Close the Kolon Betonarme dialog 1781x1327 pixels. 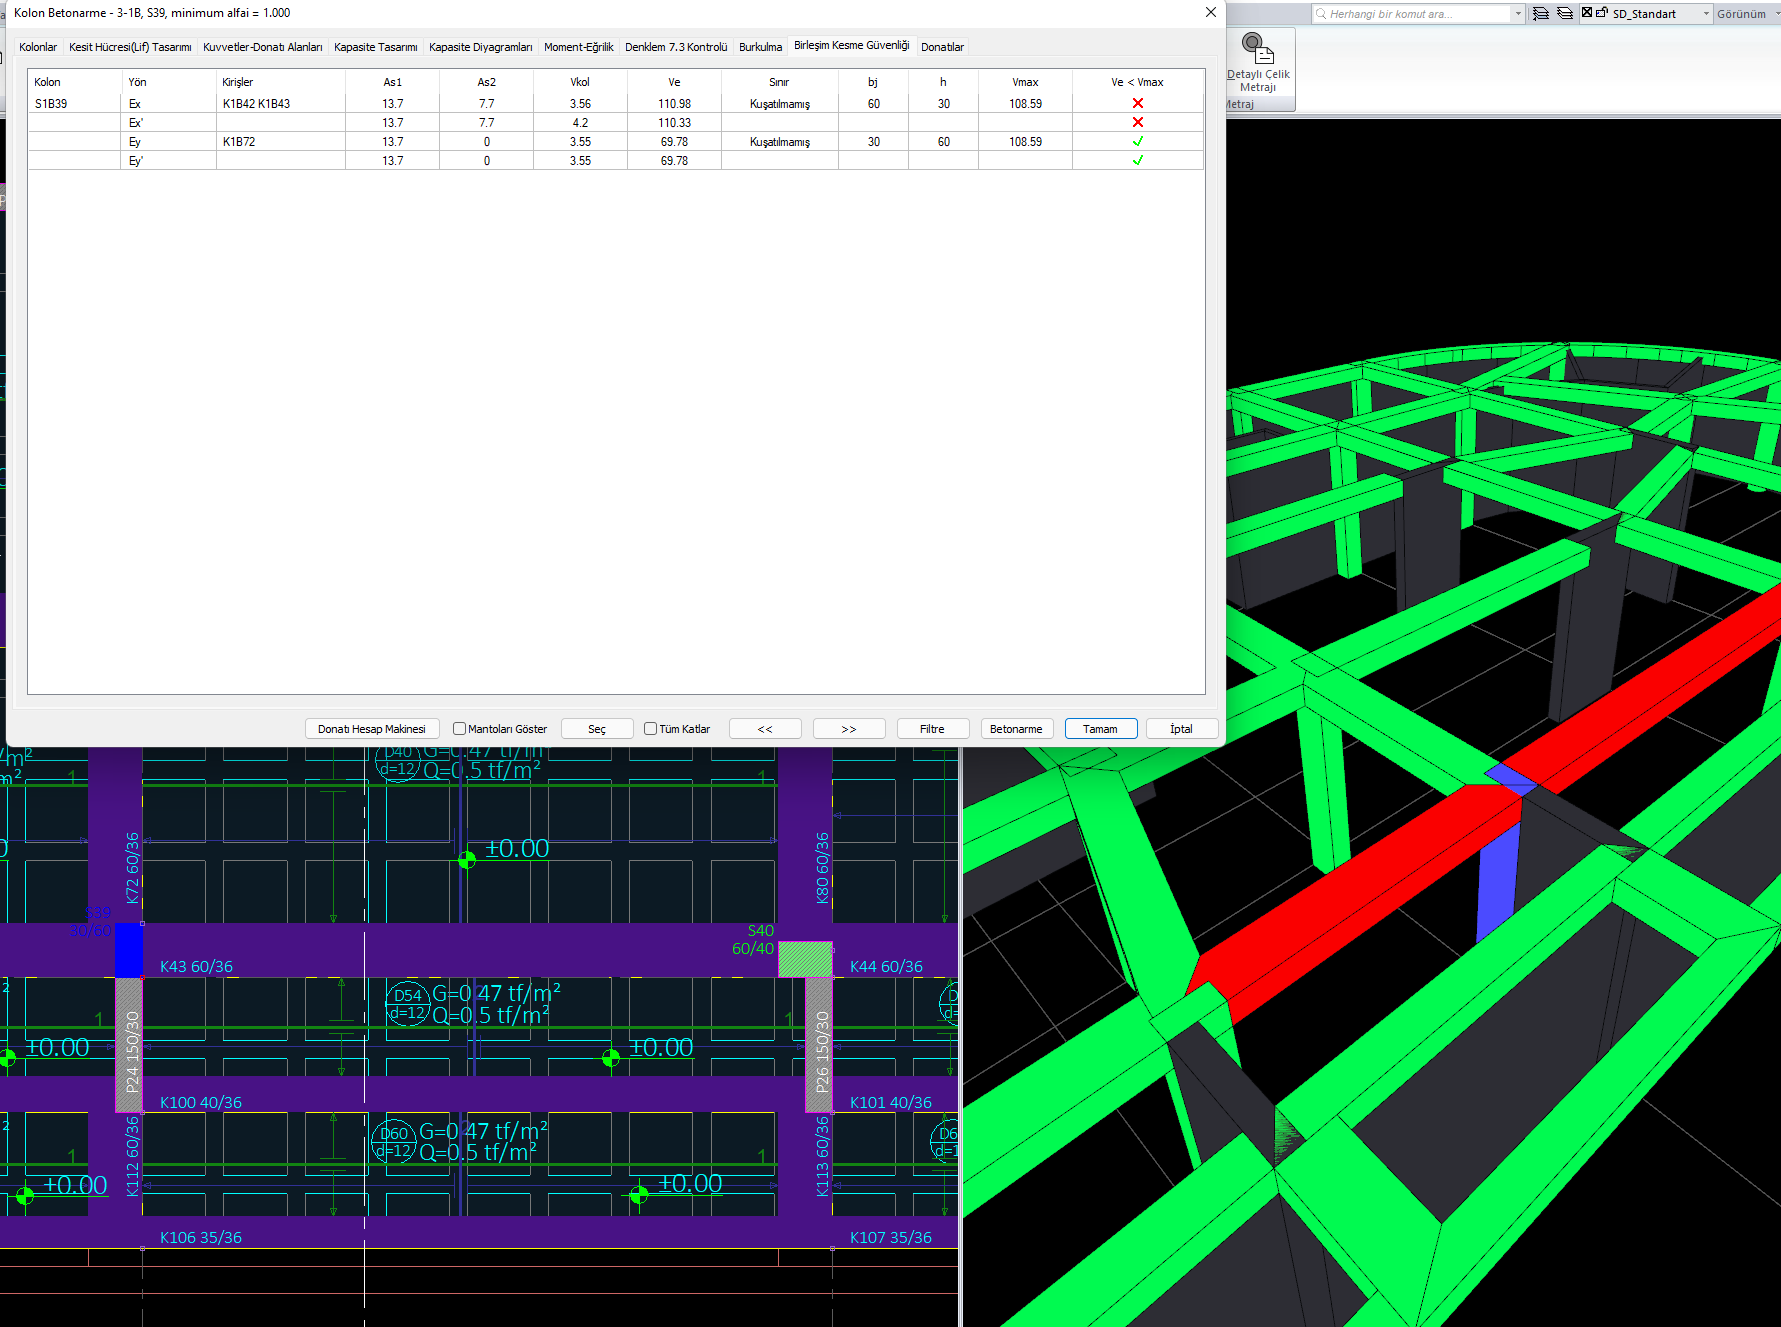tap(1210, 13)
